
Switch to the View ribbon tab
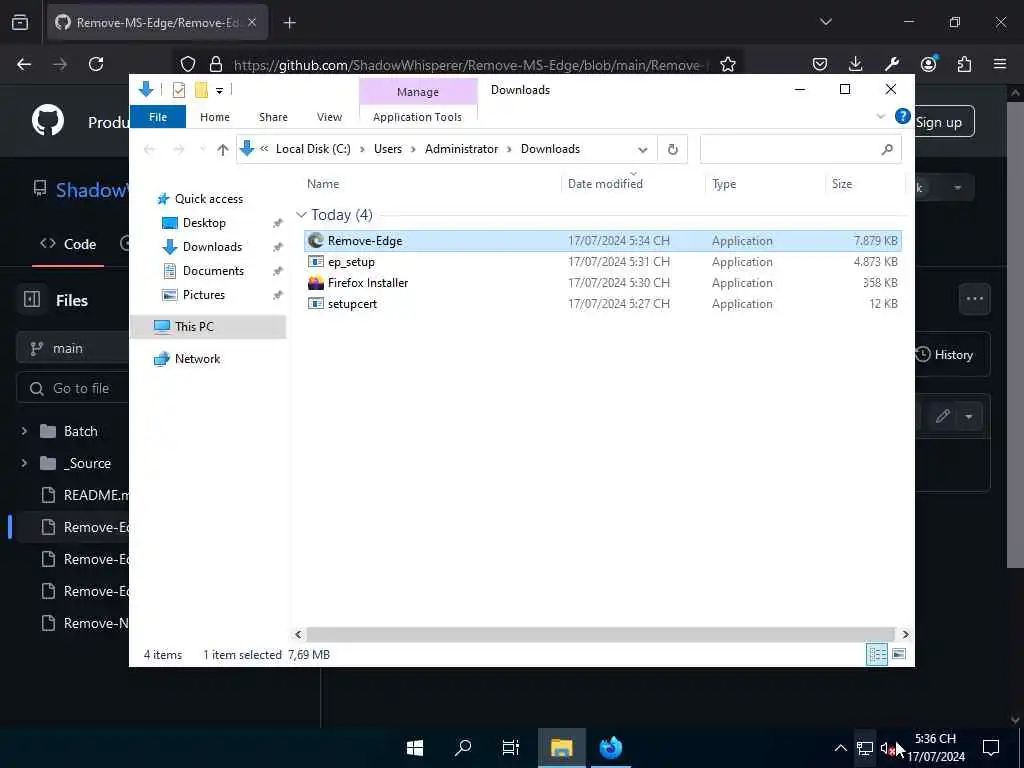point(329,117)
